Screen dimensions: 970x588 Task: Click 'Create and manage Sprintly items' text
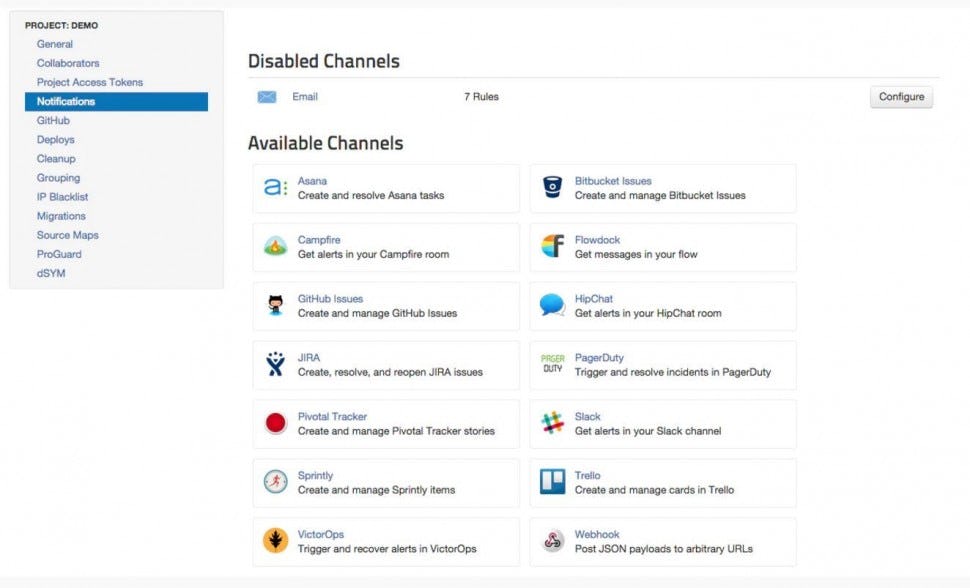point(376,490)
